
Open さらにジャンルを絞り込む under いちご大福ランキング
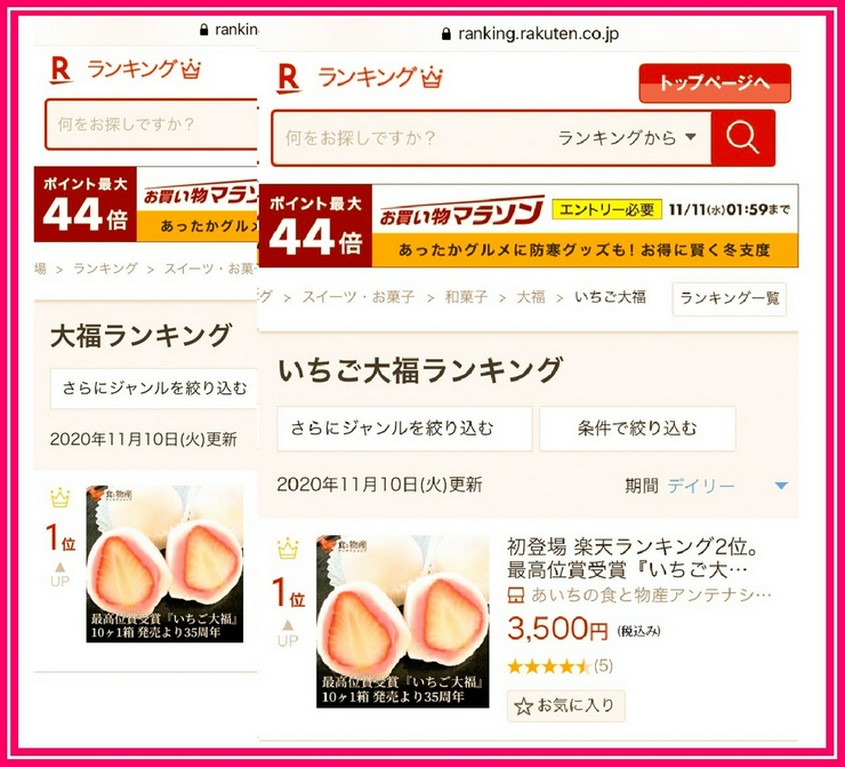coord(404,429)
